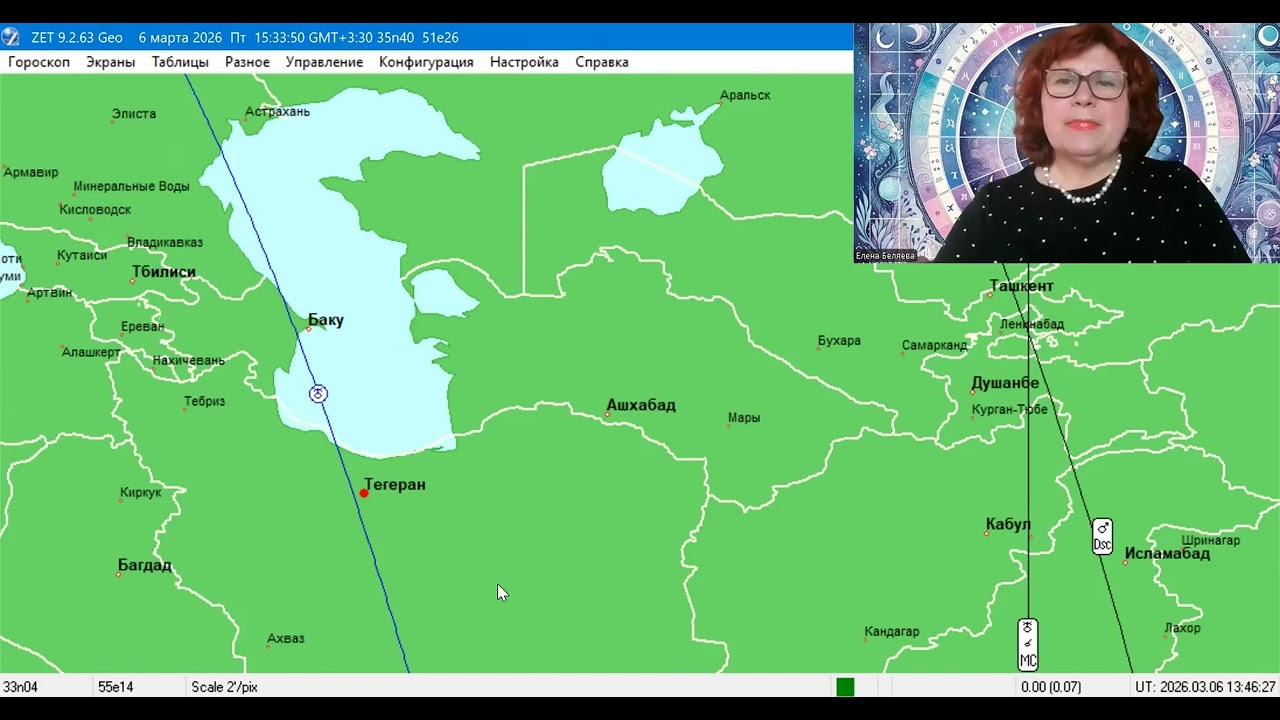Click the Душанбе city label
This screenshot has width=1280, height=720.
[x=1005, y=383]
